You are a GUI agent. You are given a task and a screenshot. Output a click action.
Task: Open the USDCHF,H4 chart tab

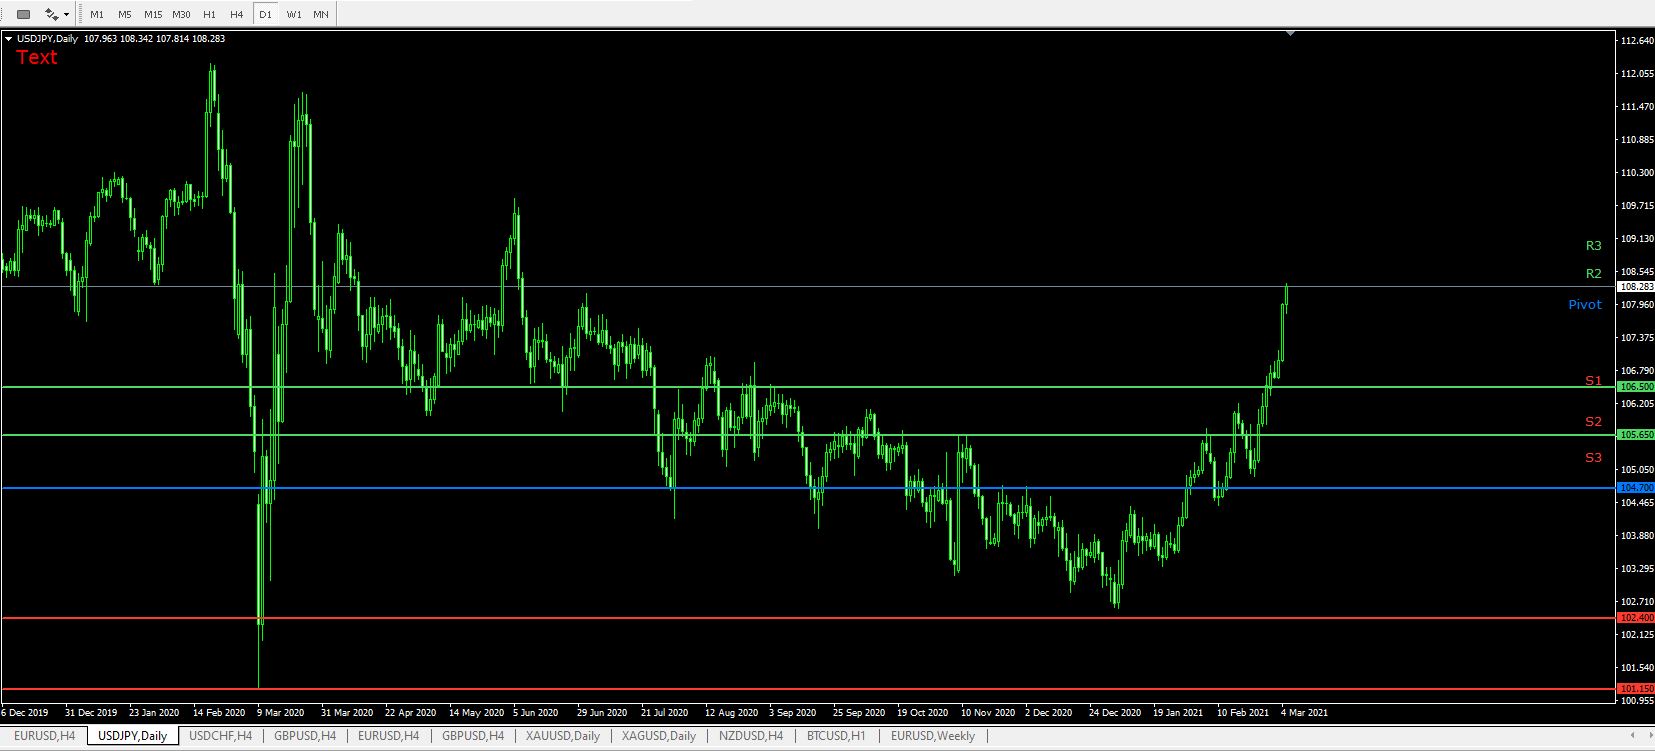point(220,736)
